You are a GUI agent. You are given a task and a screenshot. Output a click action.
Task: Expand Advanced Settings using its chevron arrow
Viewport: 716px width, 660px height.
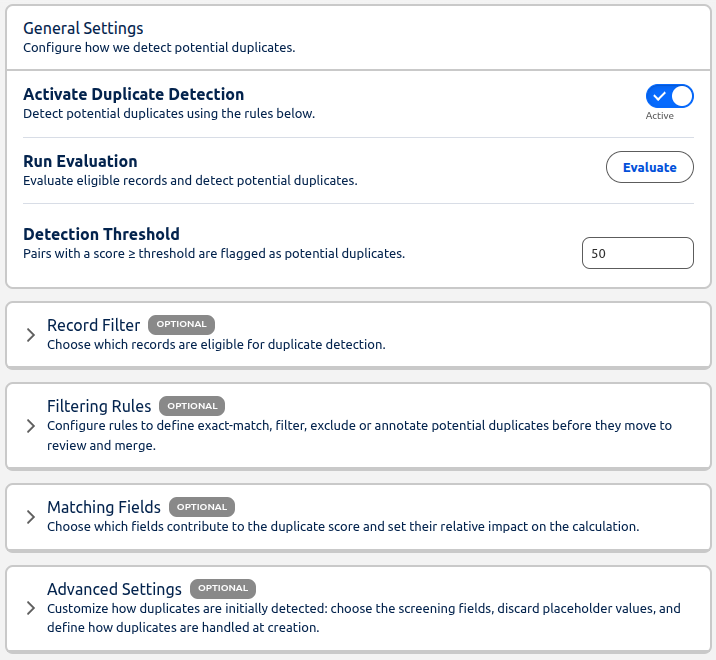[x=31, y=608]
